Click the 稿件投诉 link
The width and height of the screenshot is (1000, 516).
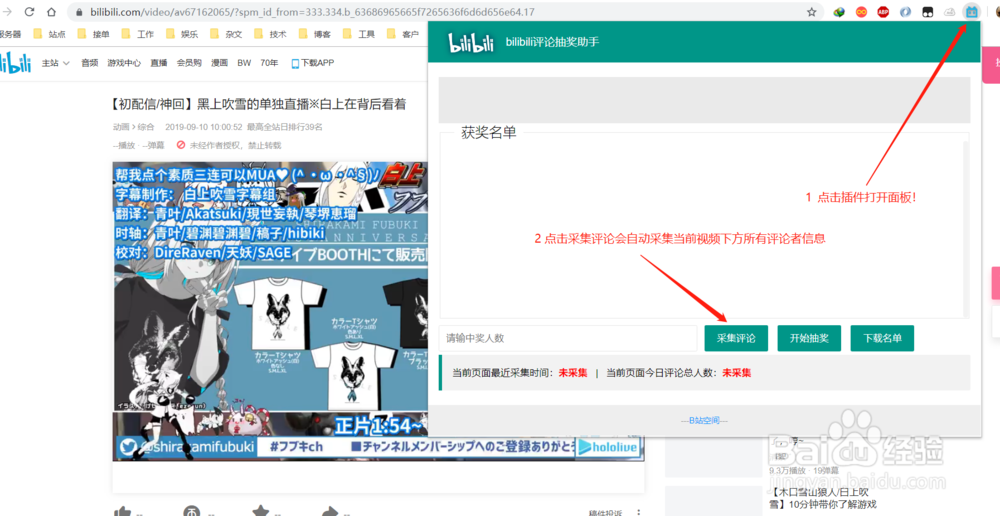coord(606,513)
